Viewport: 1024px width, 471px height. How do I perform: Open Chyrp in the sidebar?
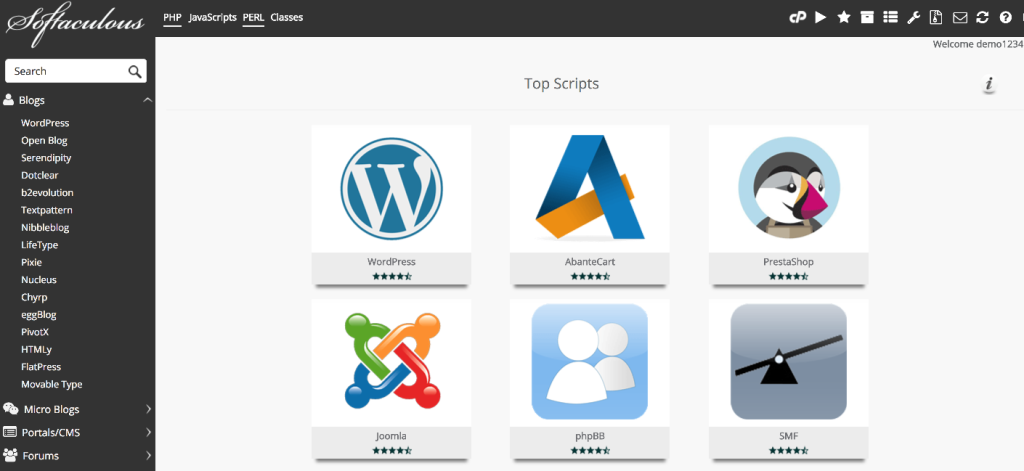pos(35,297)
